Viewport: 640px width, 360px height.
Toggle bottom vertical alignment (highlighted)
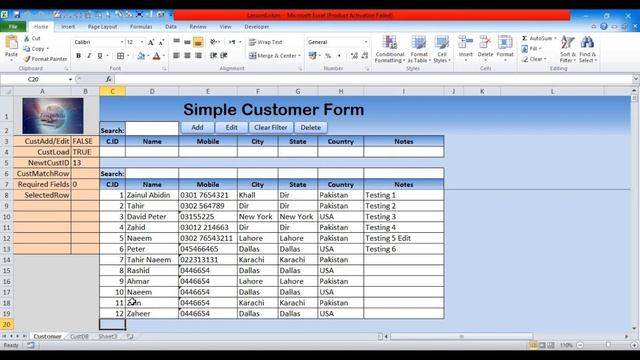198,42
